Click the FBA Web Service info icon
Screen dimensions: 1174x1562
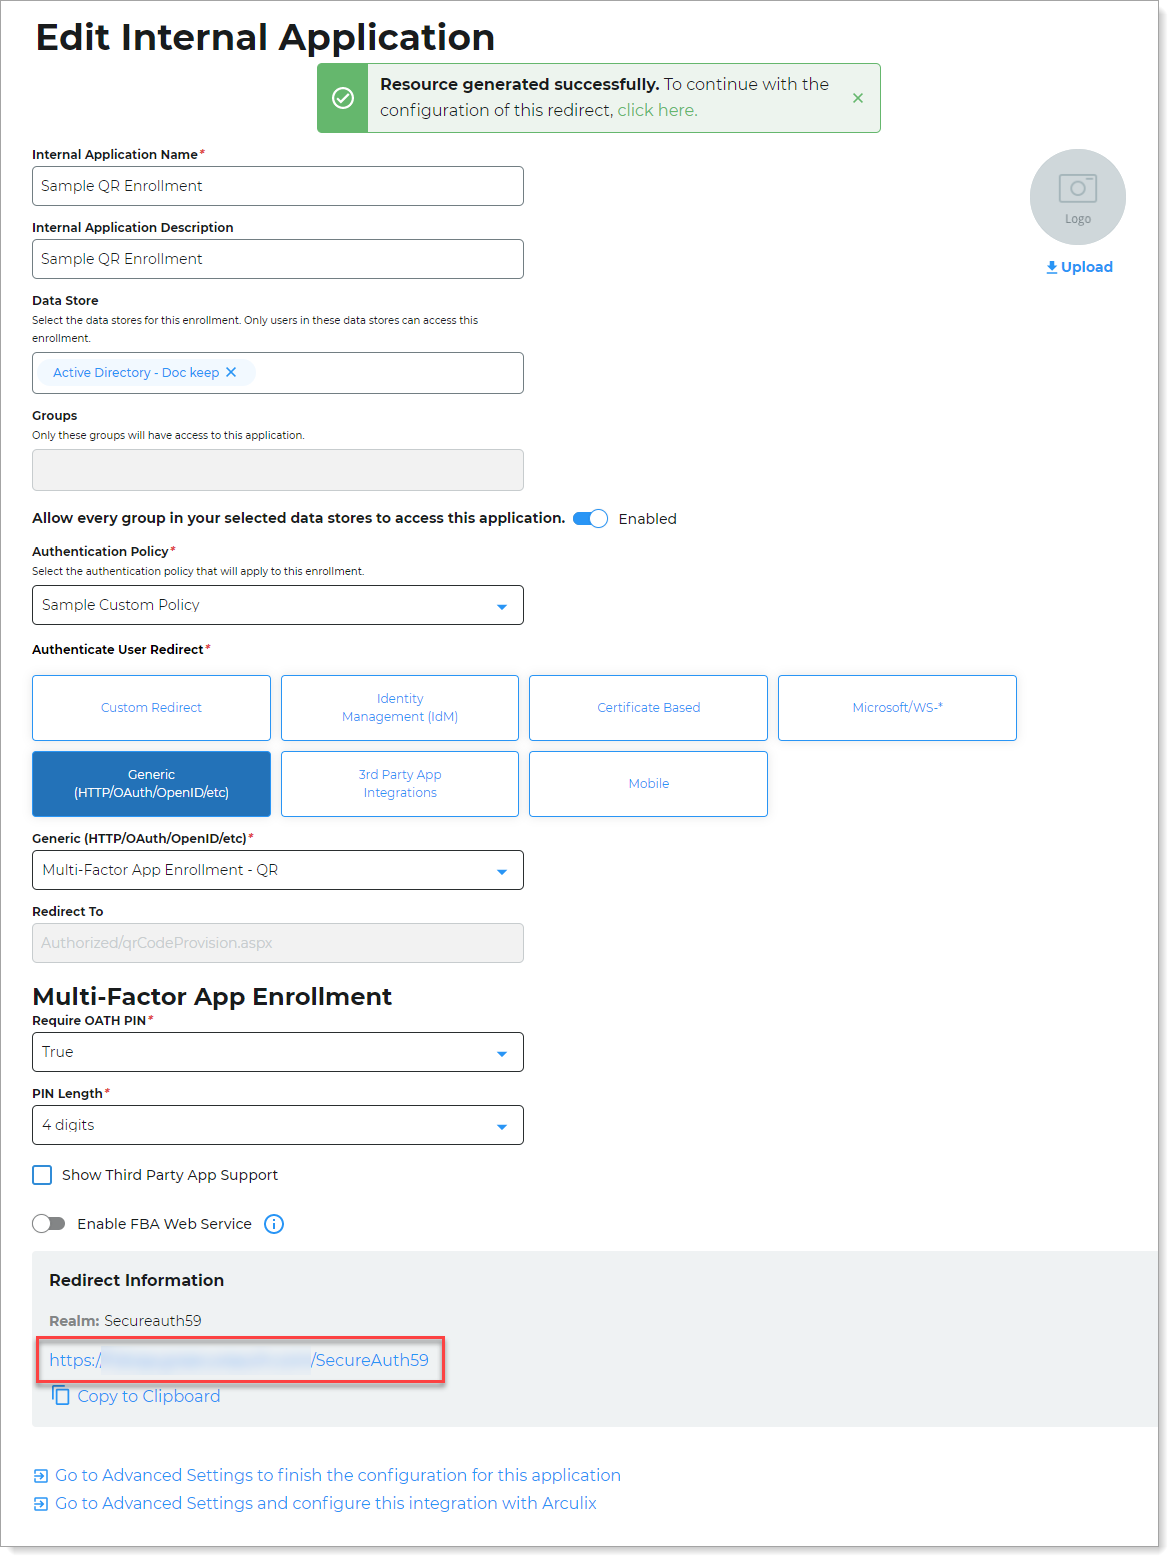pos(274,1224)
